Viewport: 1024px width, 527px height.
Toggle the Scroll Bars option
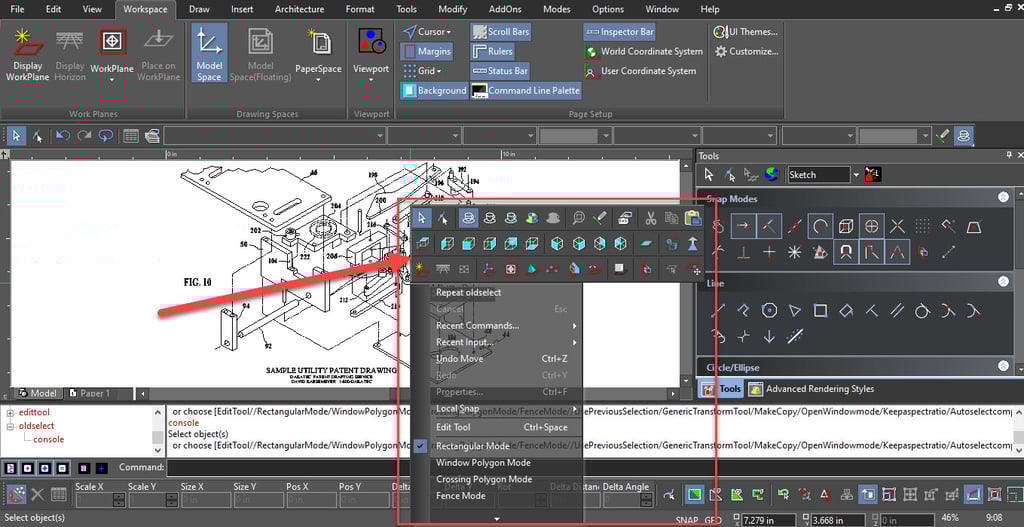pyautogui.click(x=500, y=31)
